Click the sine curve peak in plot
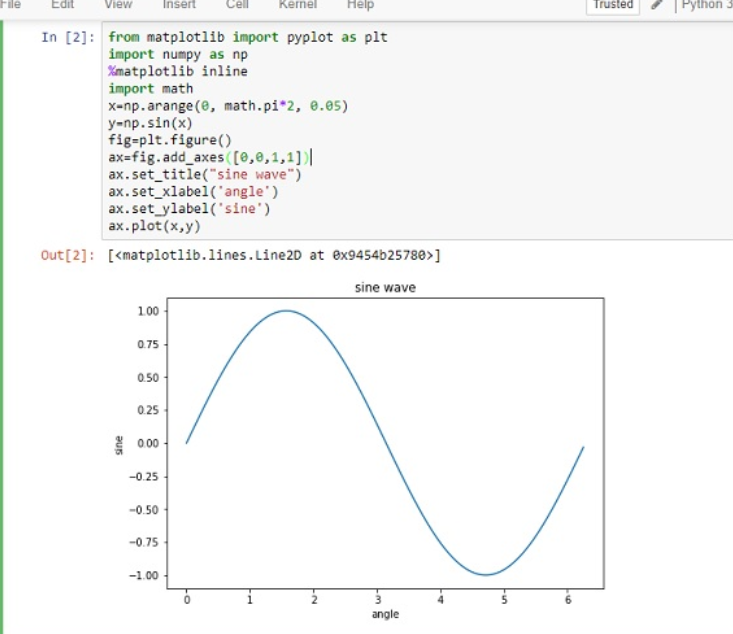 click(x=287, y=310)
